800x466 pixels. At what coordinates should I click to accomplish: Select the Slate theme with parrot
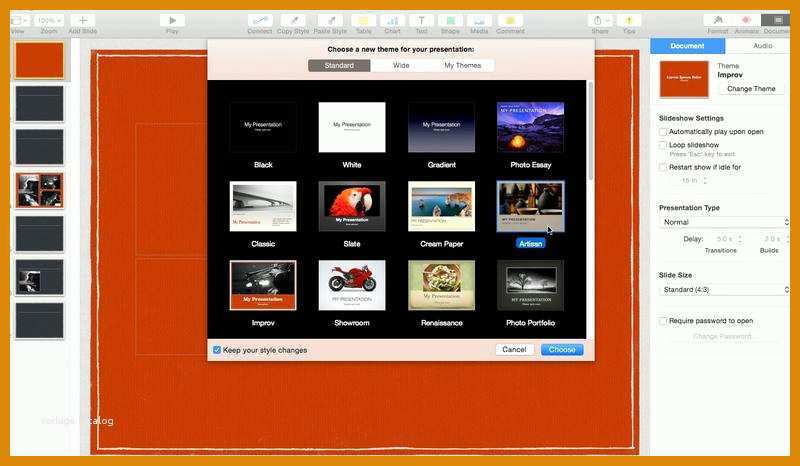click(x=352, y=206)
